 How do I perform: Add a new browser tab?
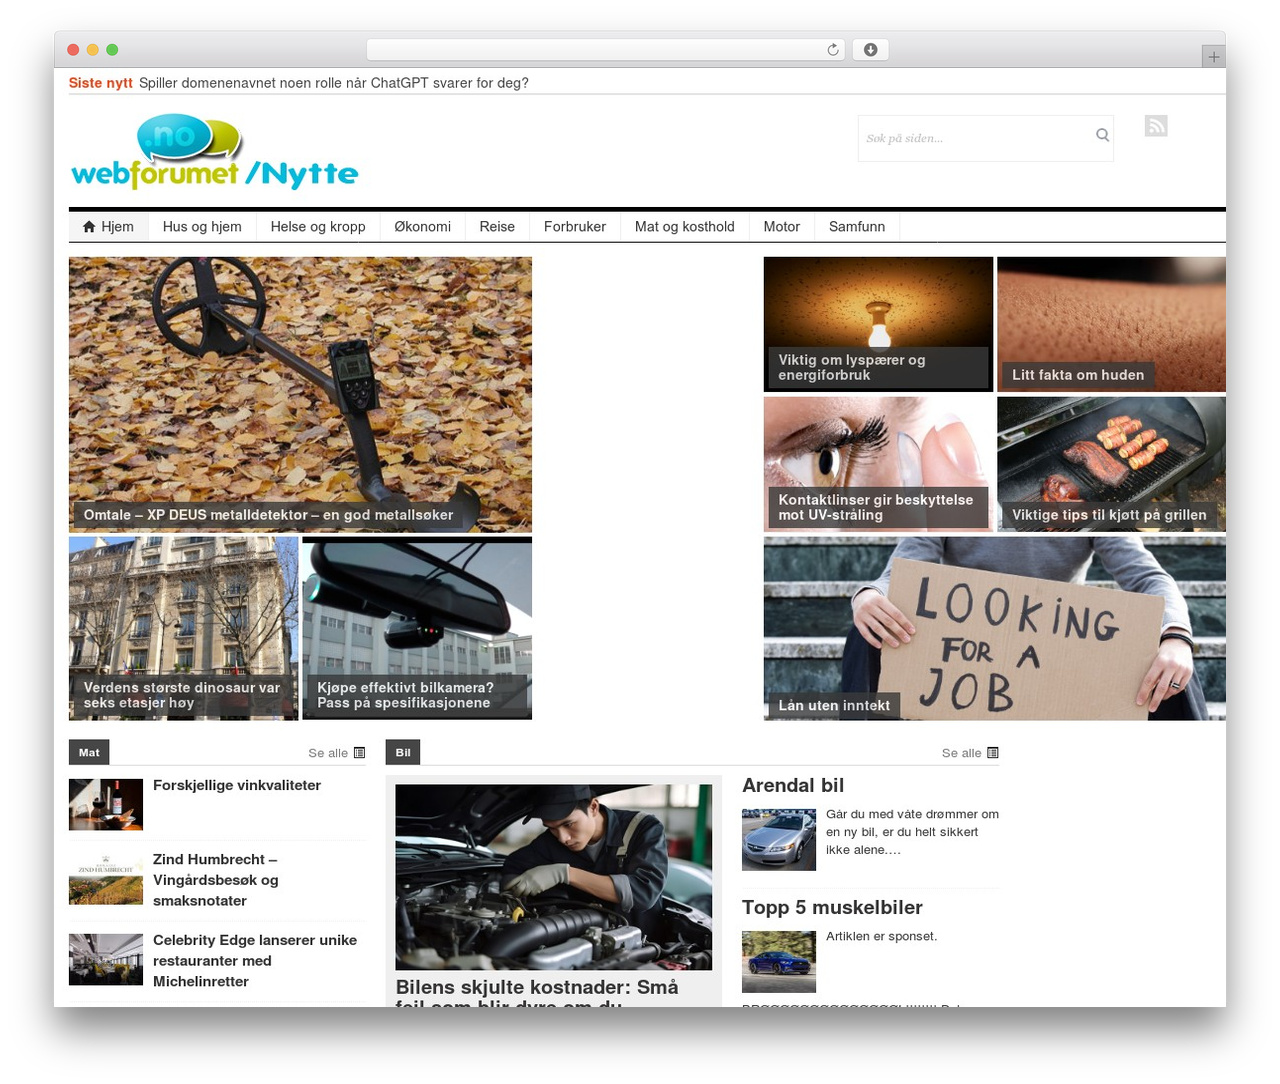pyautogui.click(x=1214, y=57)
